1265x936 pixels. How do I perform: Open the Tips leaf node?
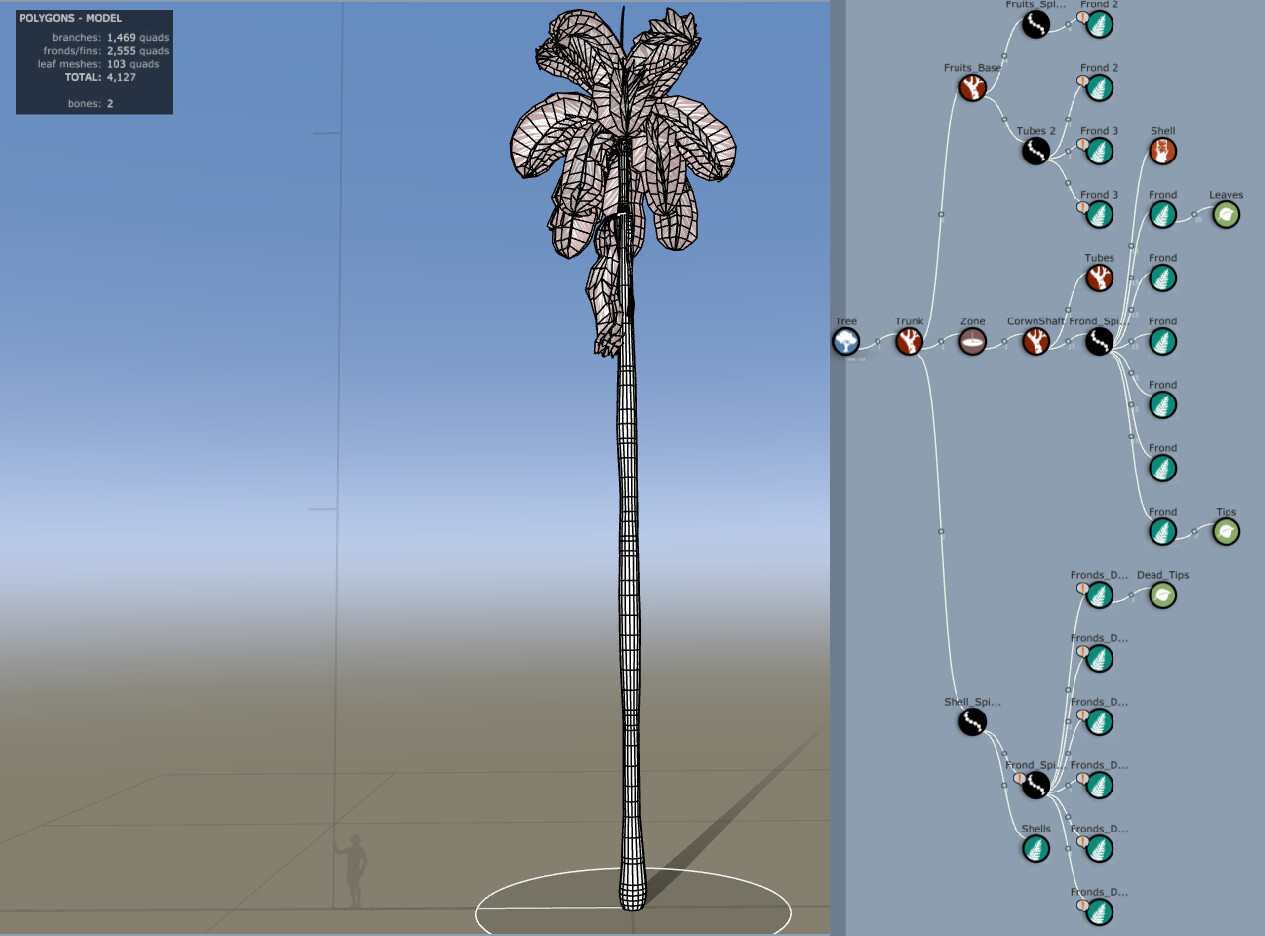[1226, 532]
